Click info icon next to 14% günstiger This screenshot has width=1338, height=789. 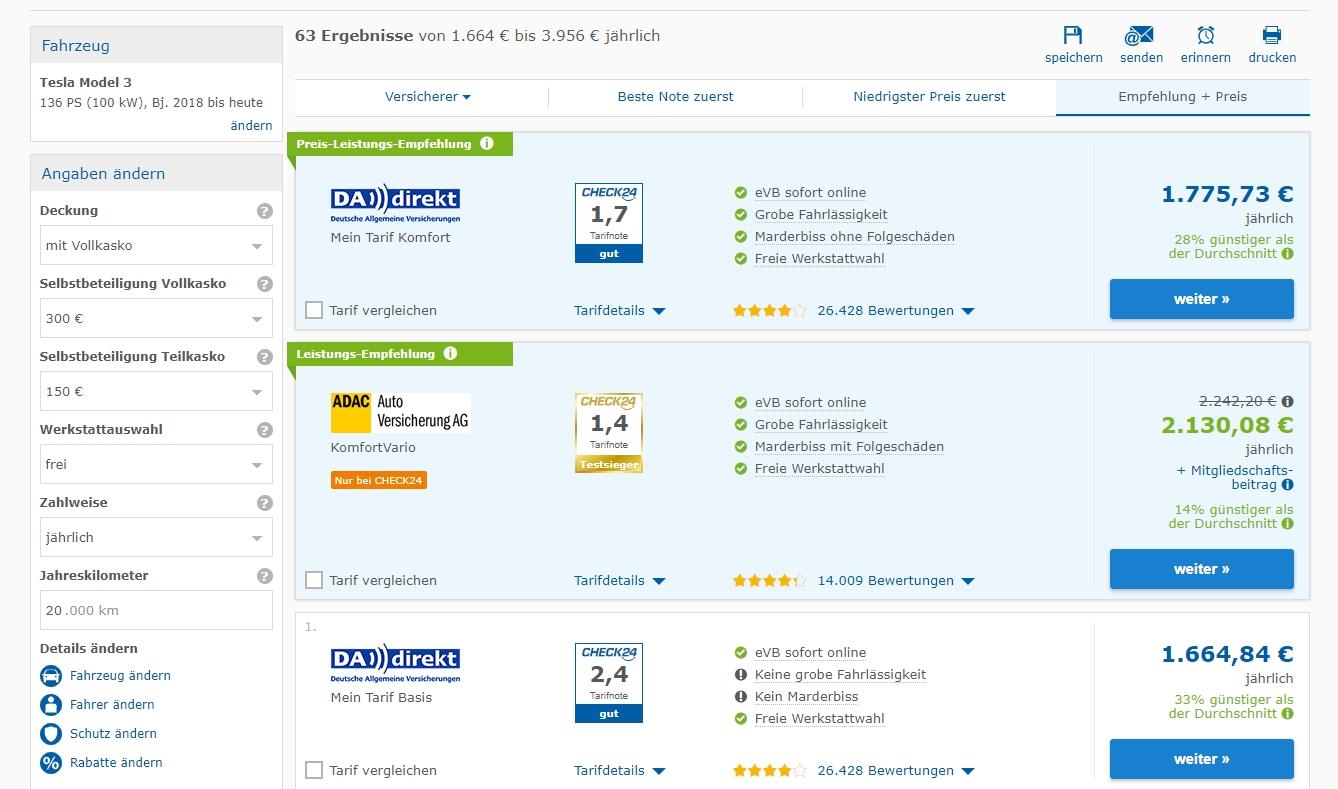pos(1287,524)
